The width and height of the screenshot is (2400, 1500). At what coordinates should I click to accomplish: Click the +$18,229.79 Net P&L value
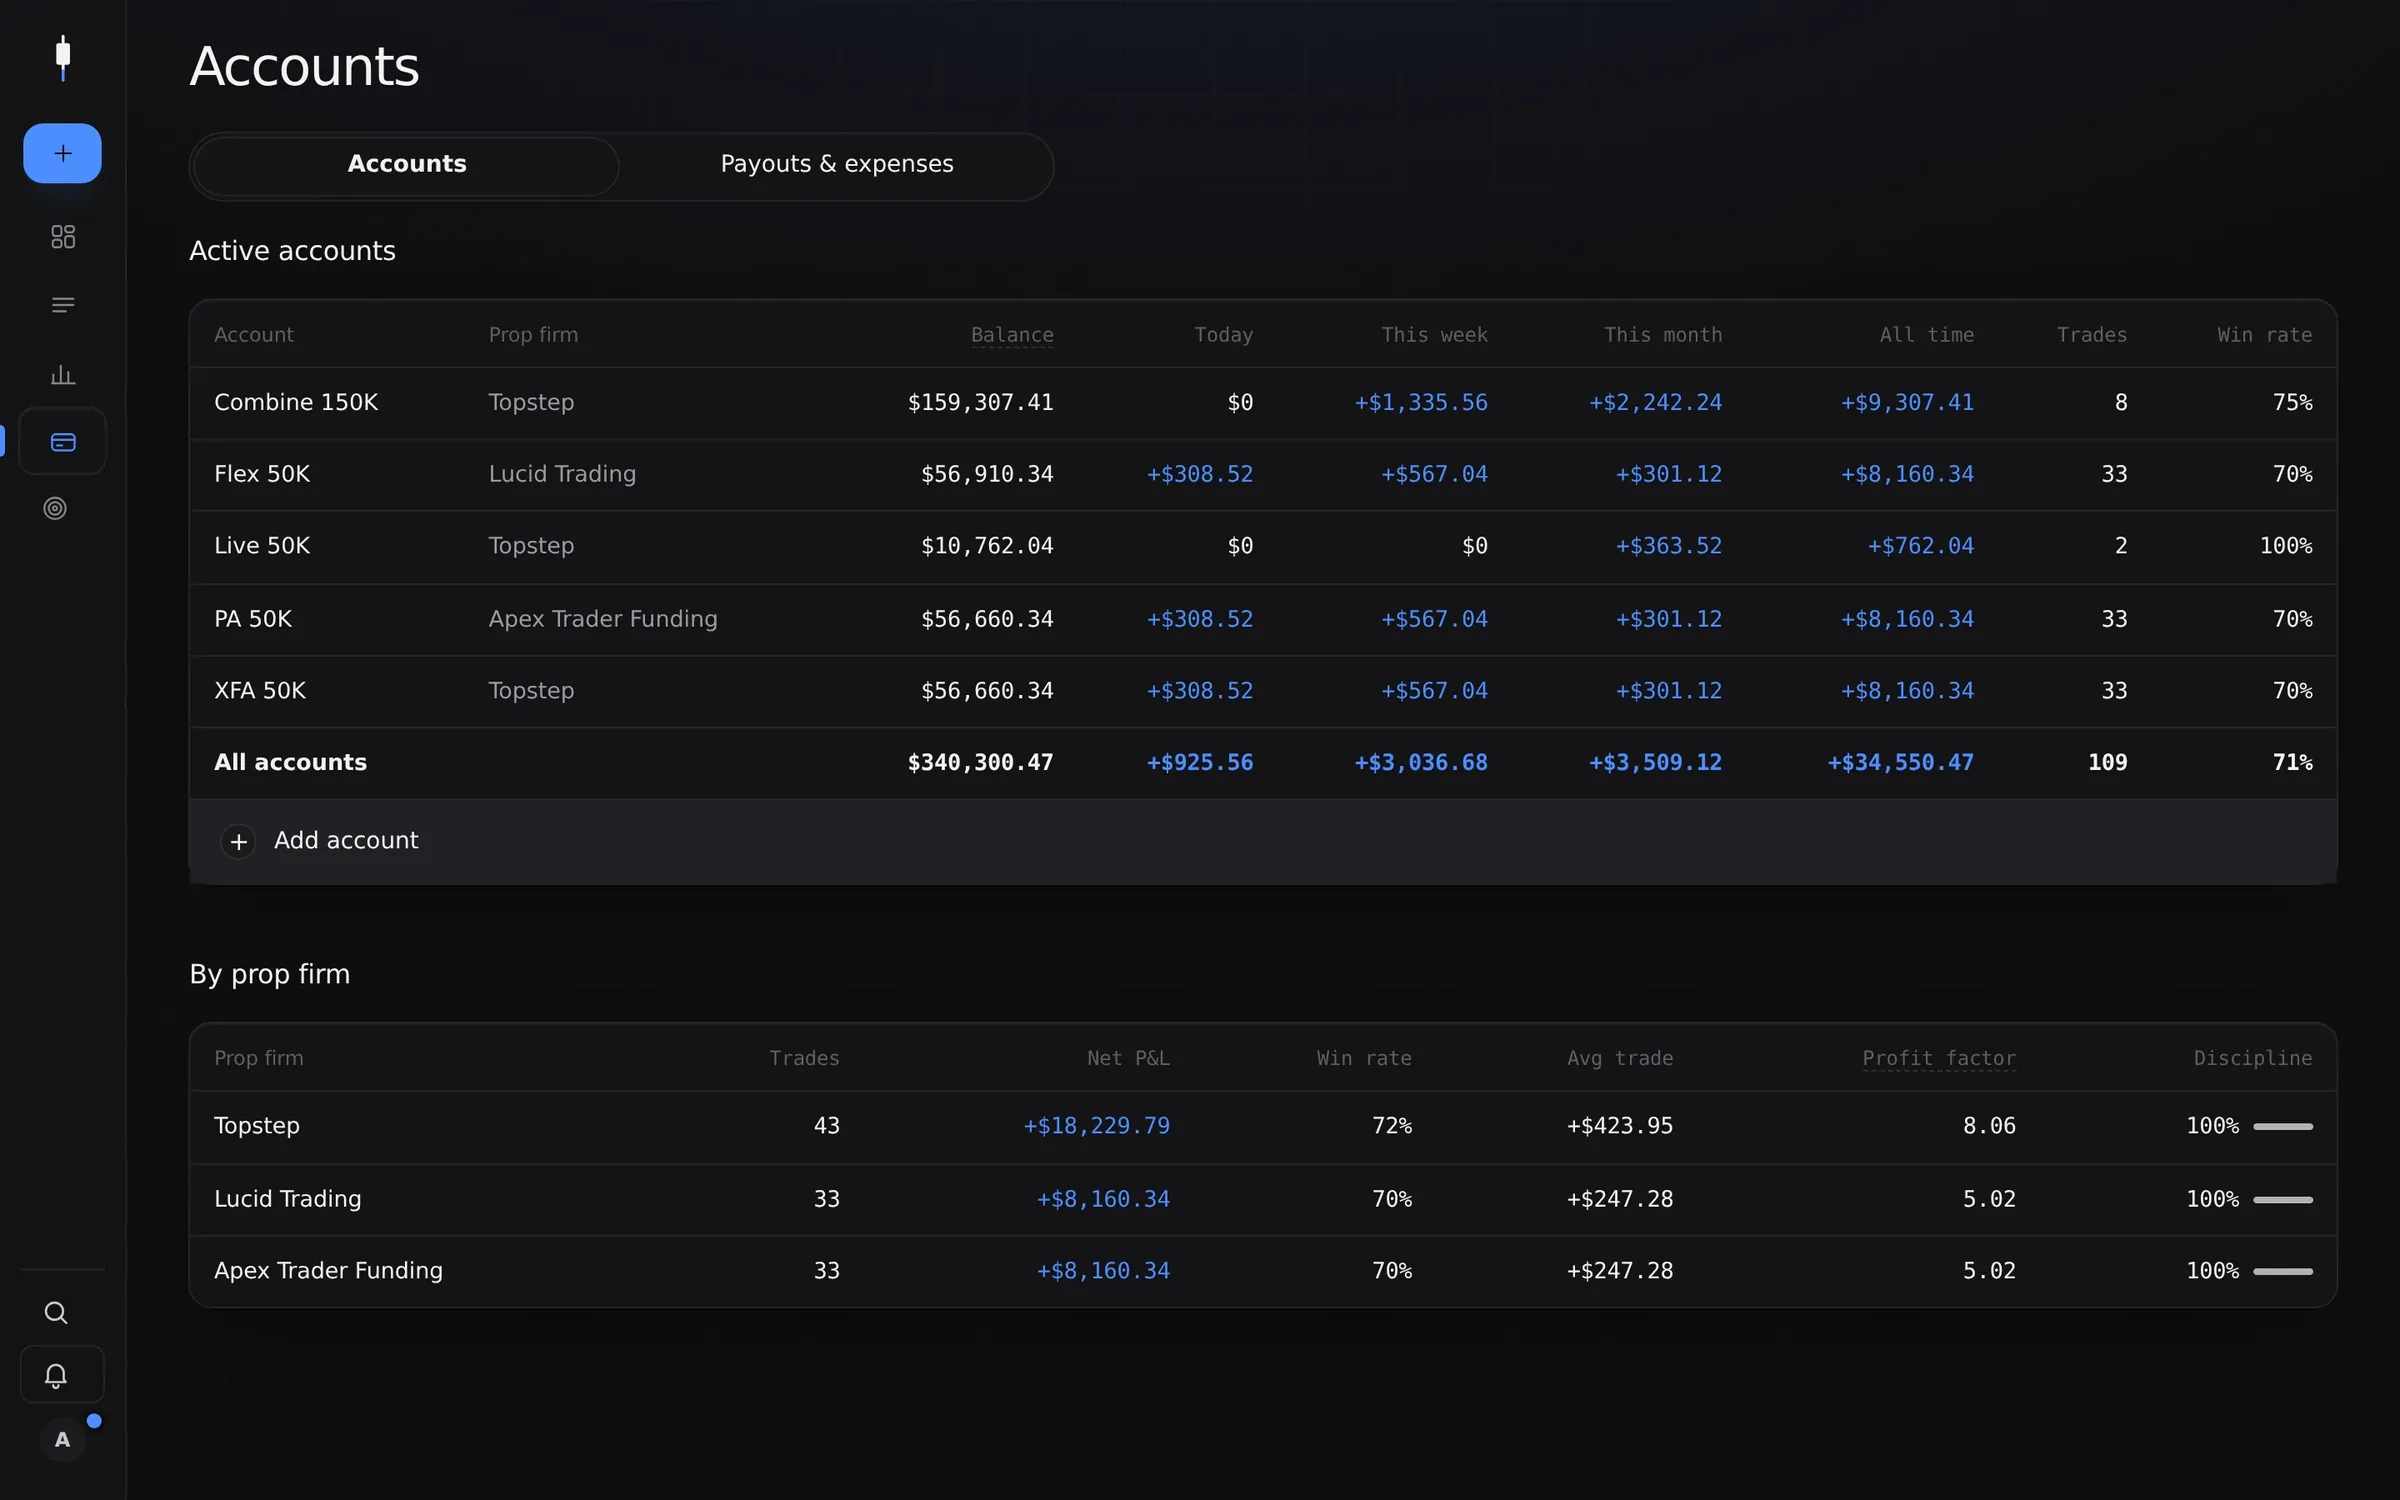(x=1096, y=1126)
